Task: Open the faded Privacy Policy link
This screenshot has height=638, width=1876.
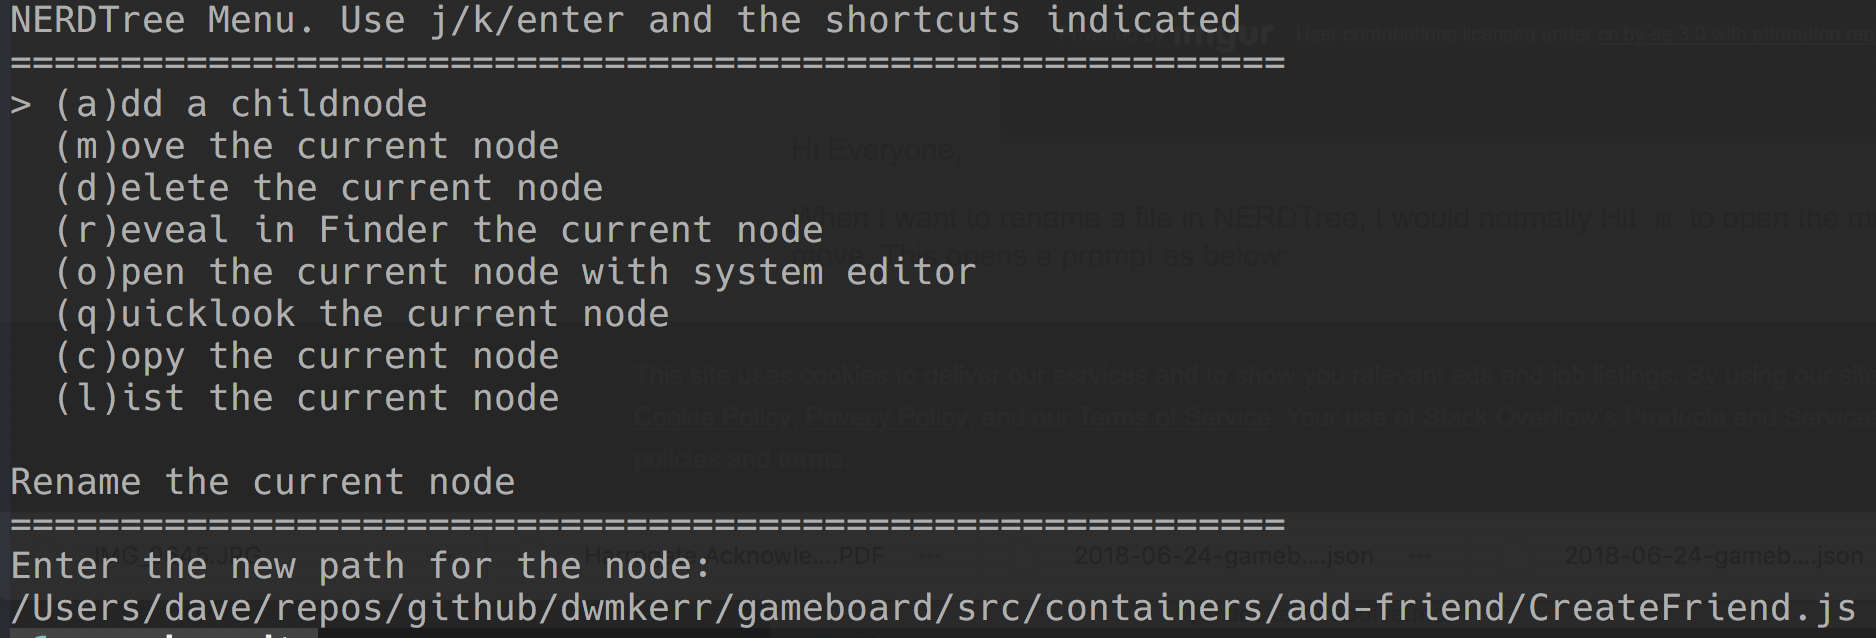Action: pos(886,417)
